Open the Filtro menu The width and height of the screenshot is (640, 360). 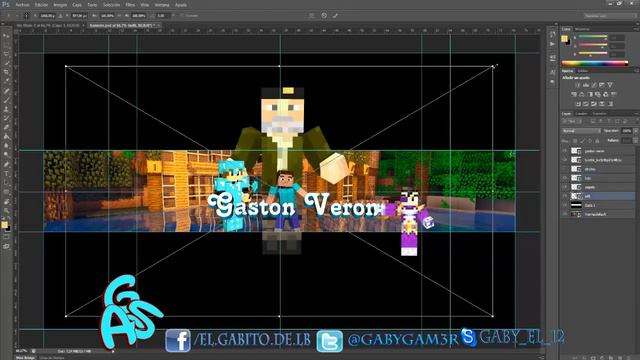click(130, 5)
